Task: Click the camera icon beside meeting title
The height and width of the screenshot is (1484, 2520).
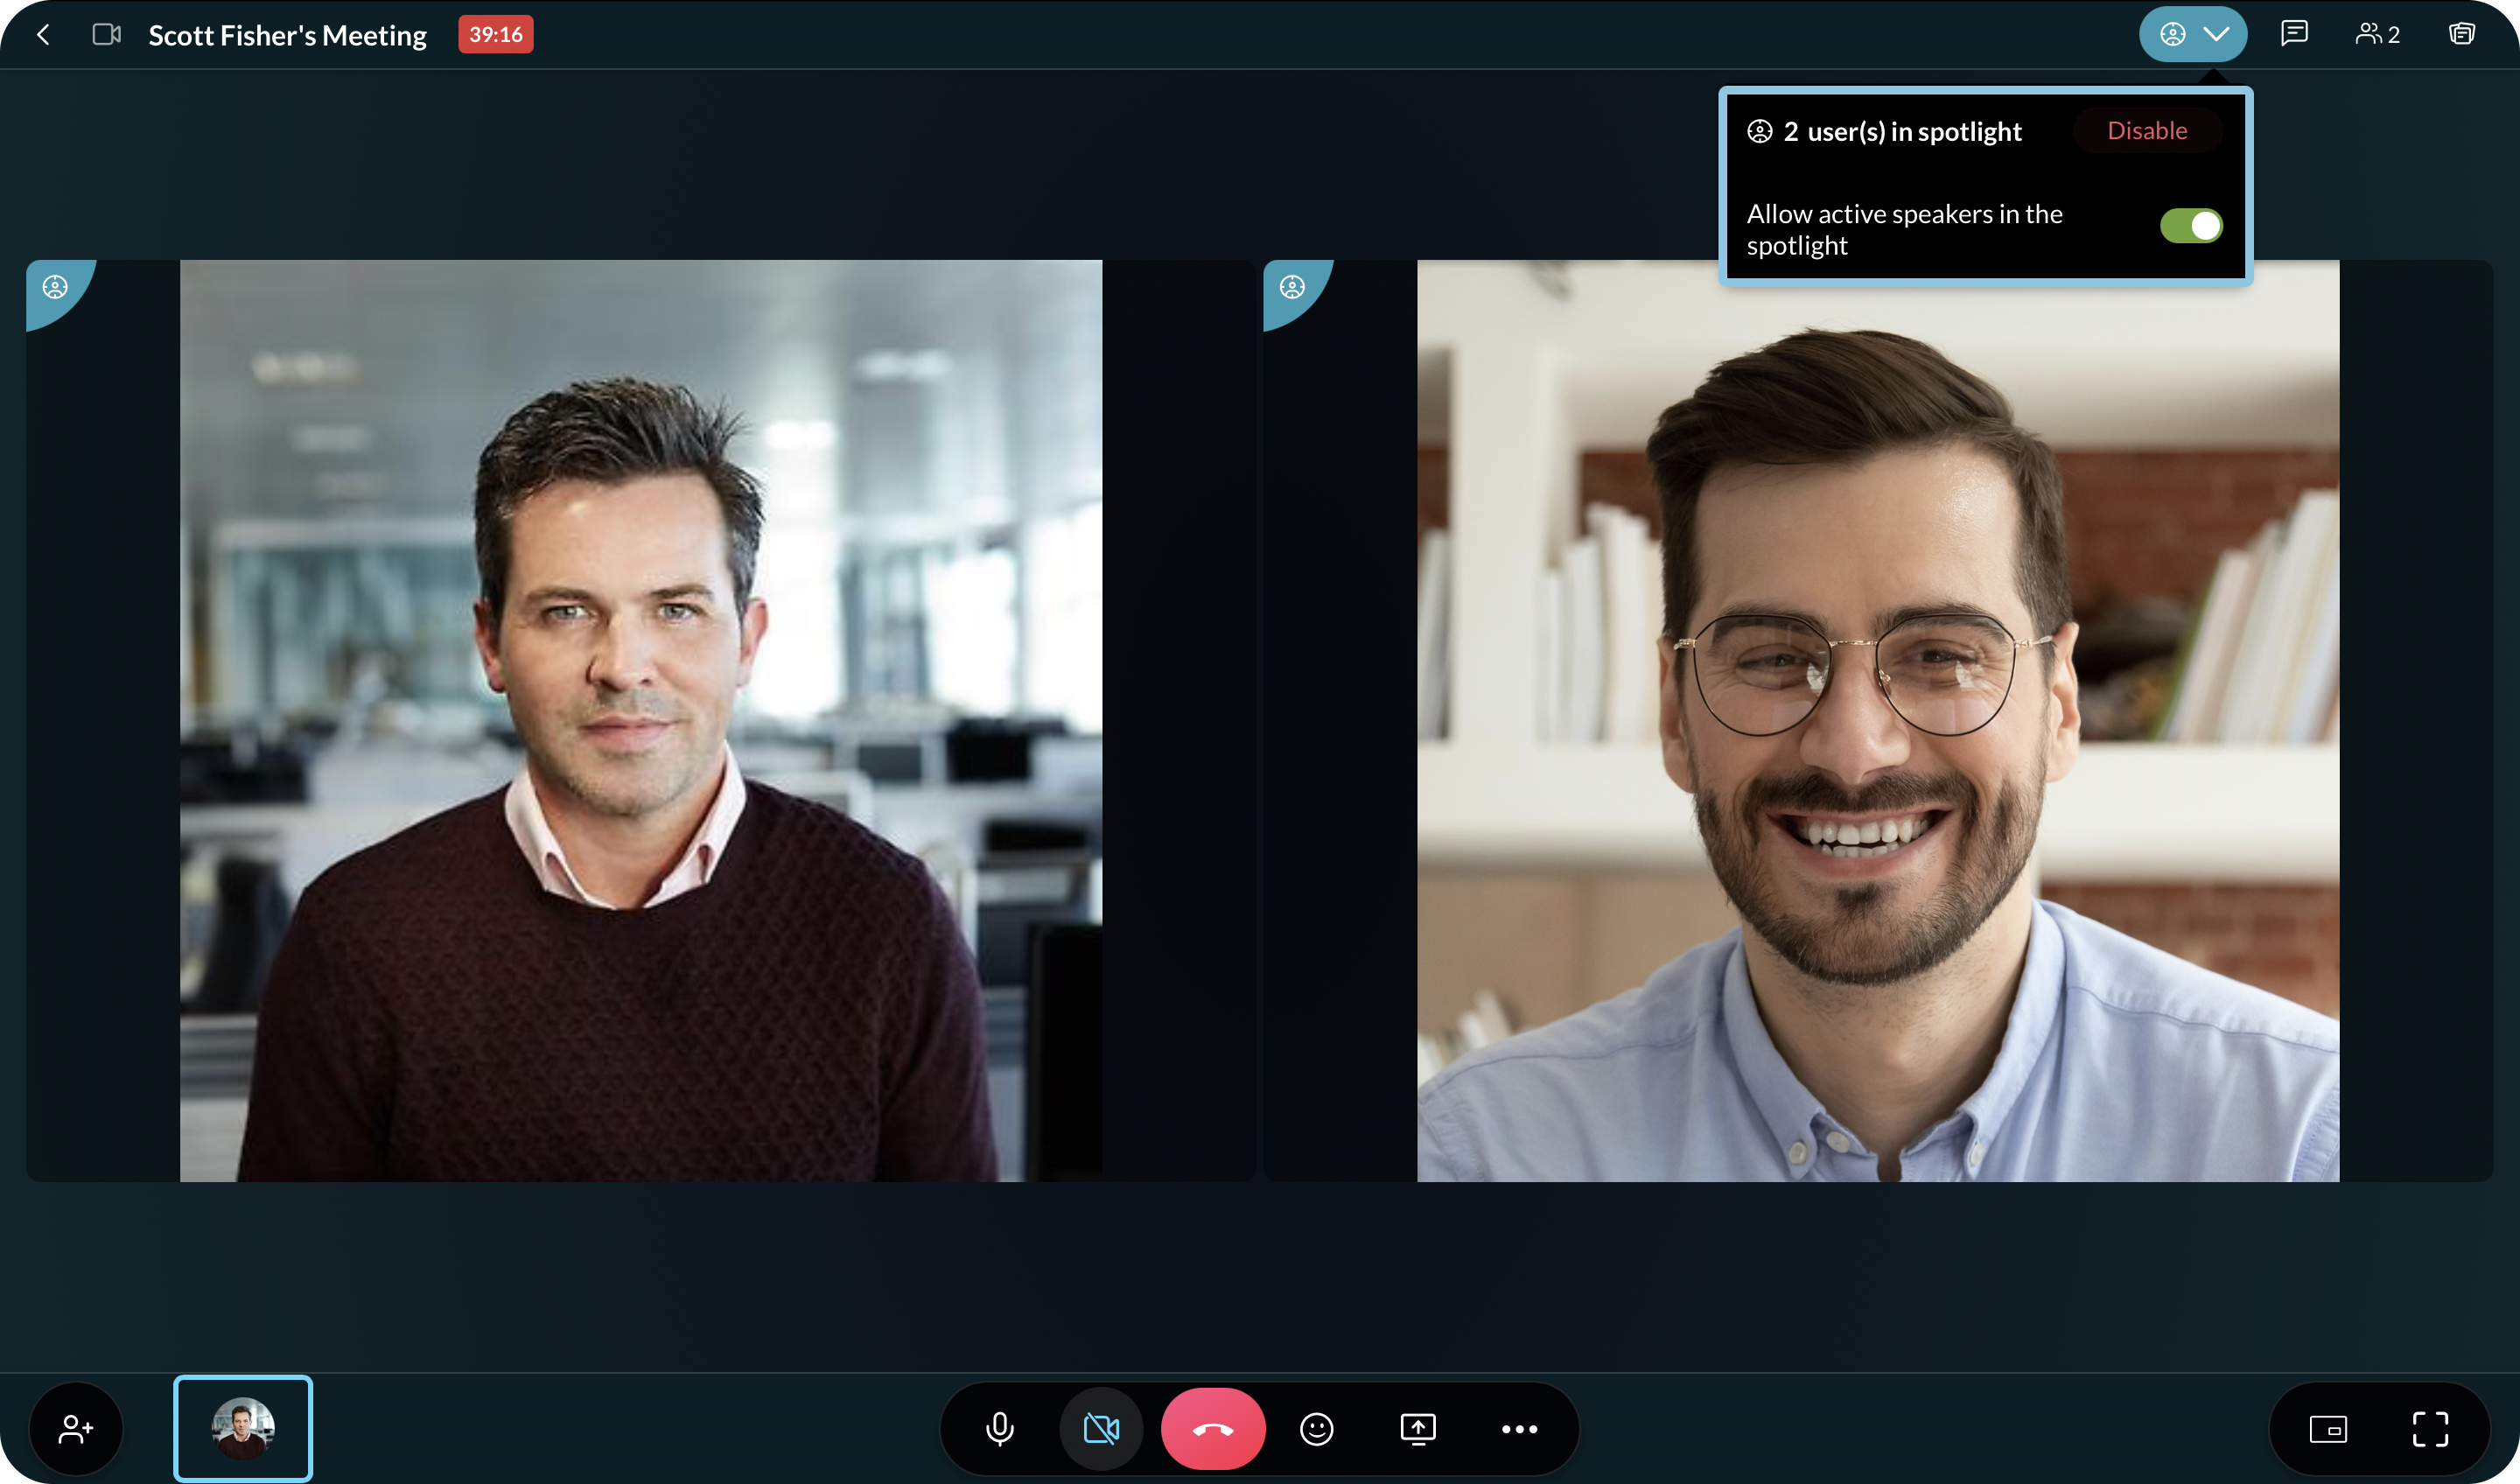Action: click(106, 35)
